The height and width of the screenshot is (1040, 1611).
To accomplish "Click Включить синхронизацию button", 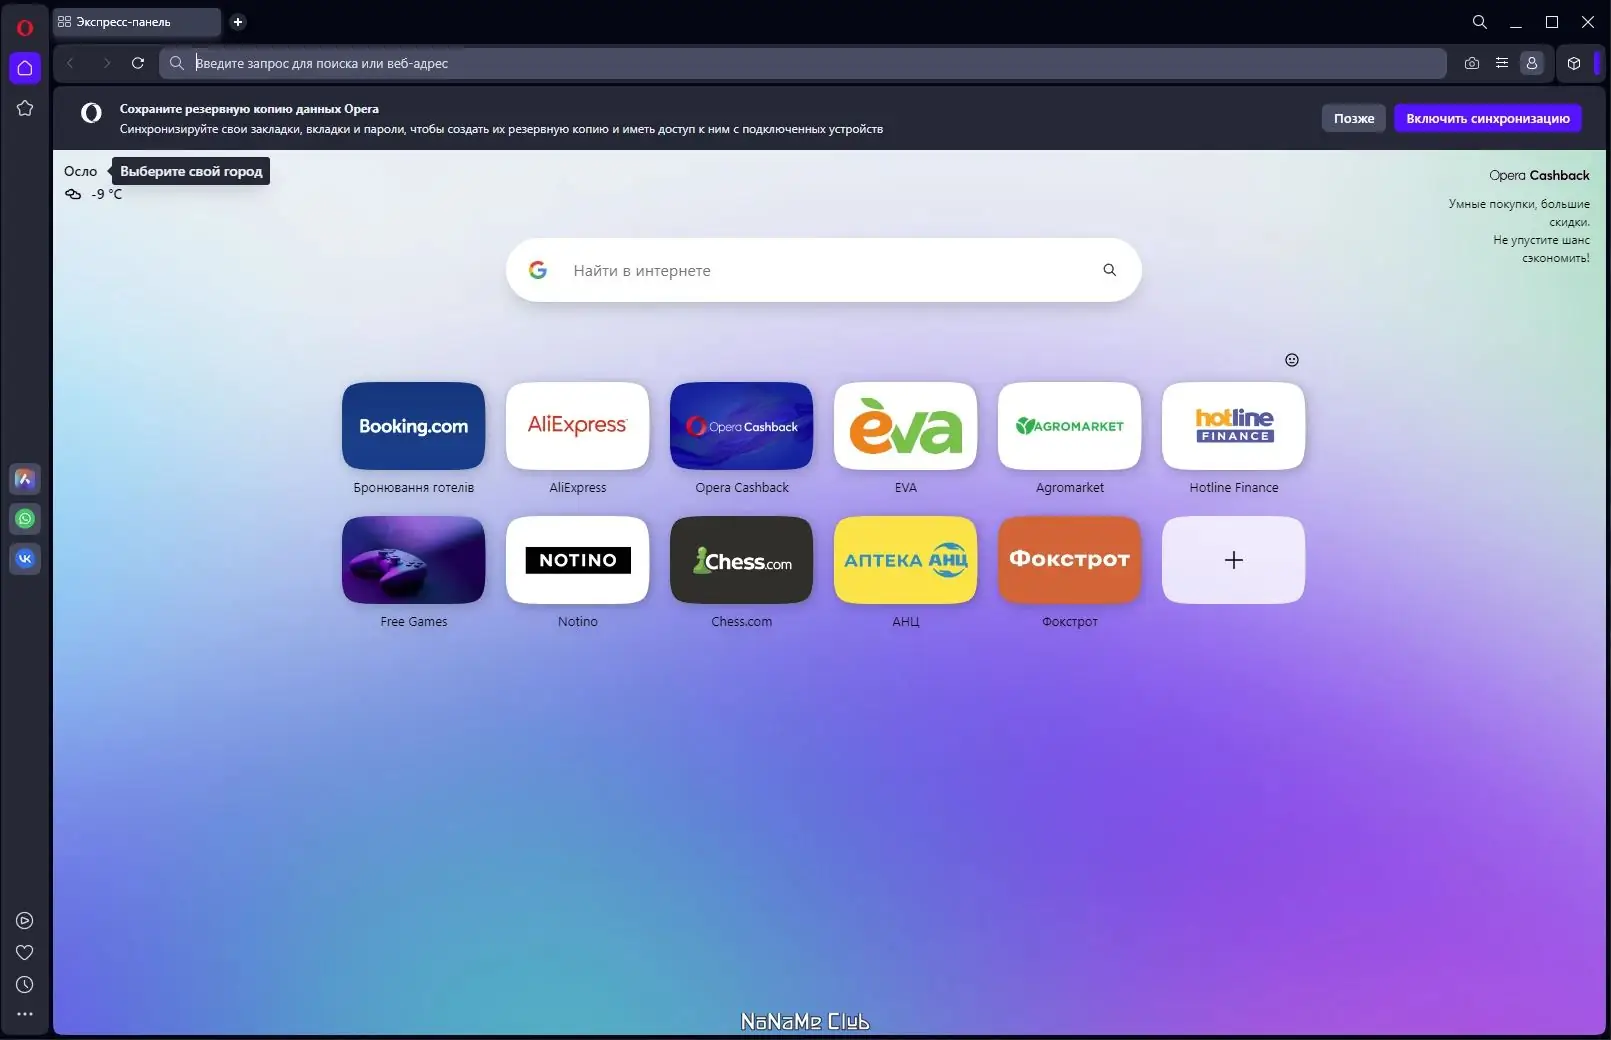I will [1488, 118].
